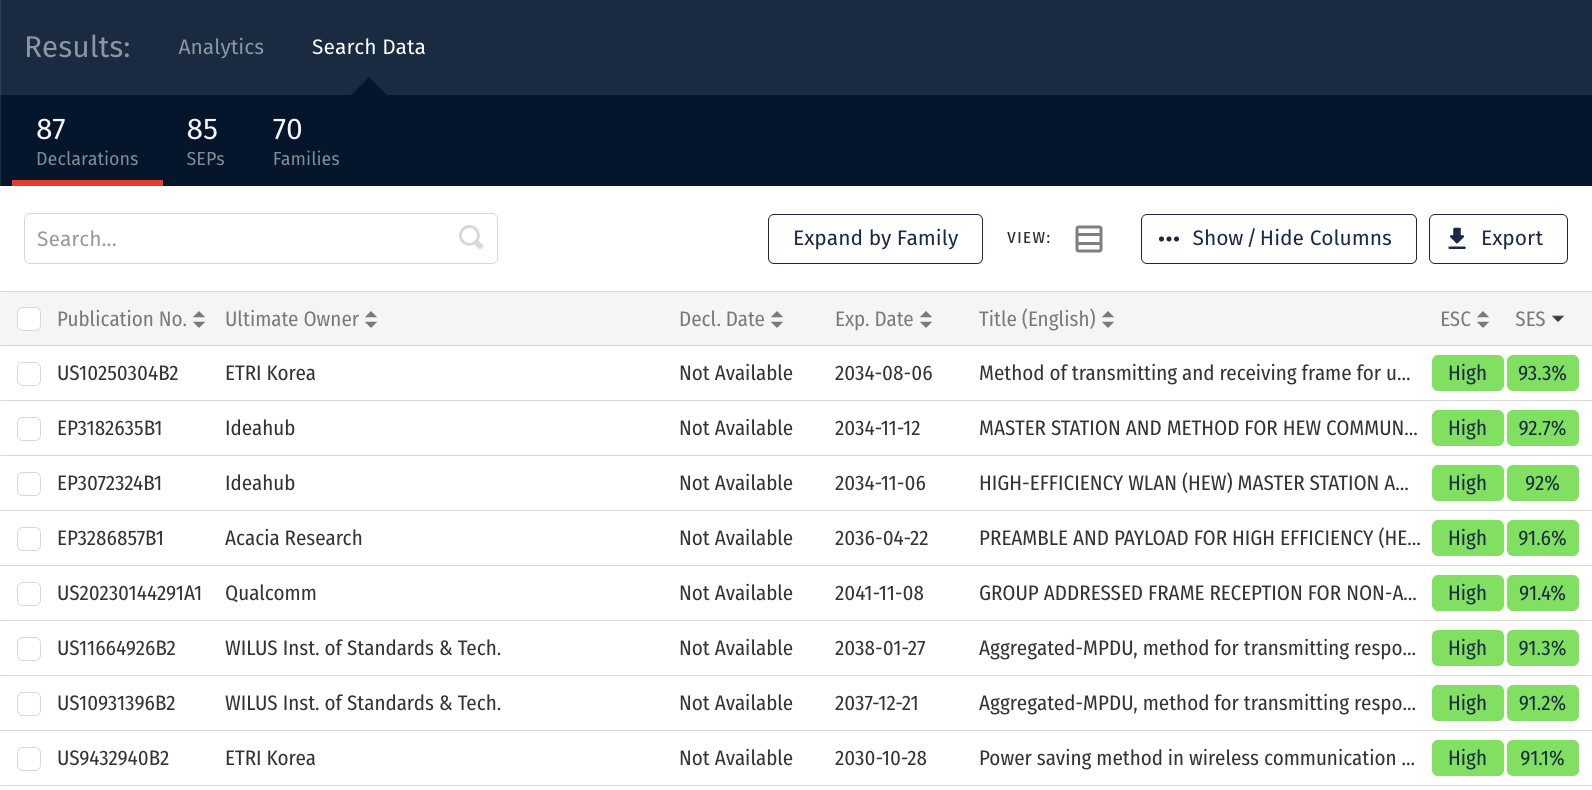This screenshot has height=790, width=1592.
Task: Open publication US20230144291A1
Action: (x=129, y=593)
